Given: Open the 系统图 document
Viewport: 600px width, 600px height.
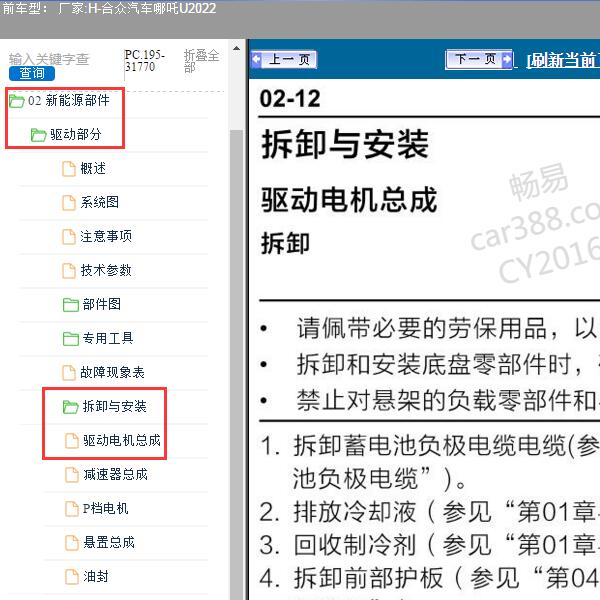Looking at the screenshot, I should (x=91, y=202).
